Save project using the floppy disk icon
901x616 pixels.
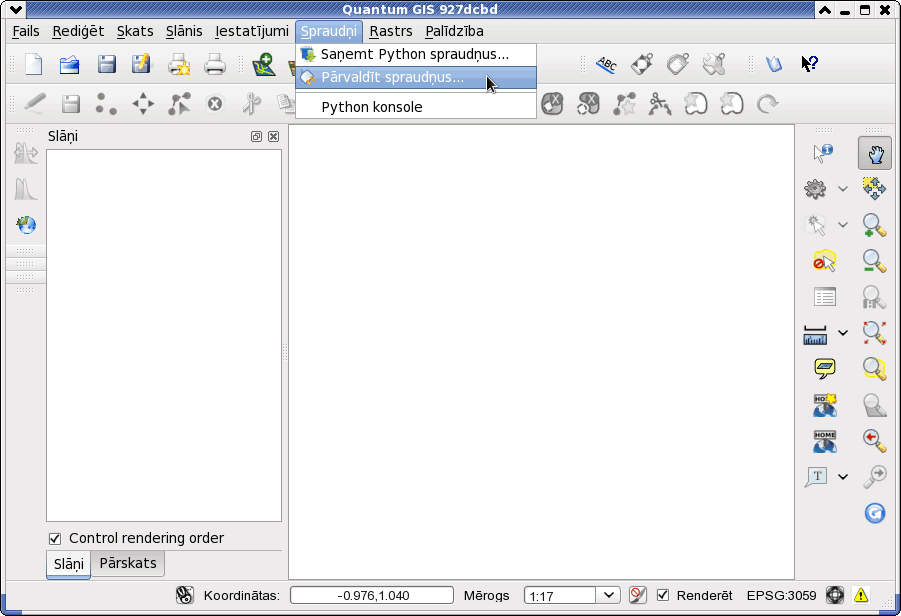tap(106, 64)
